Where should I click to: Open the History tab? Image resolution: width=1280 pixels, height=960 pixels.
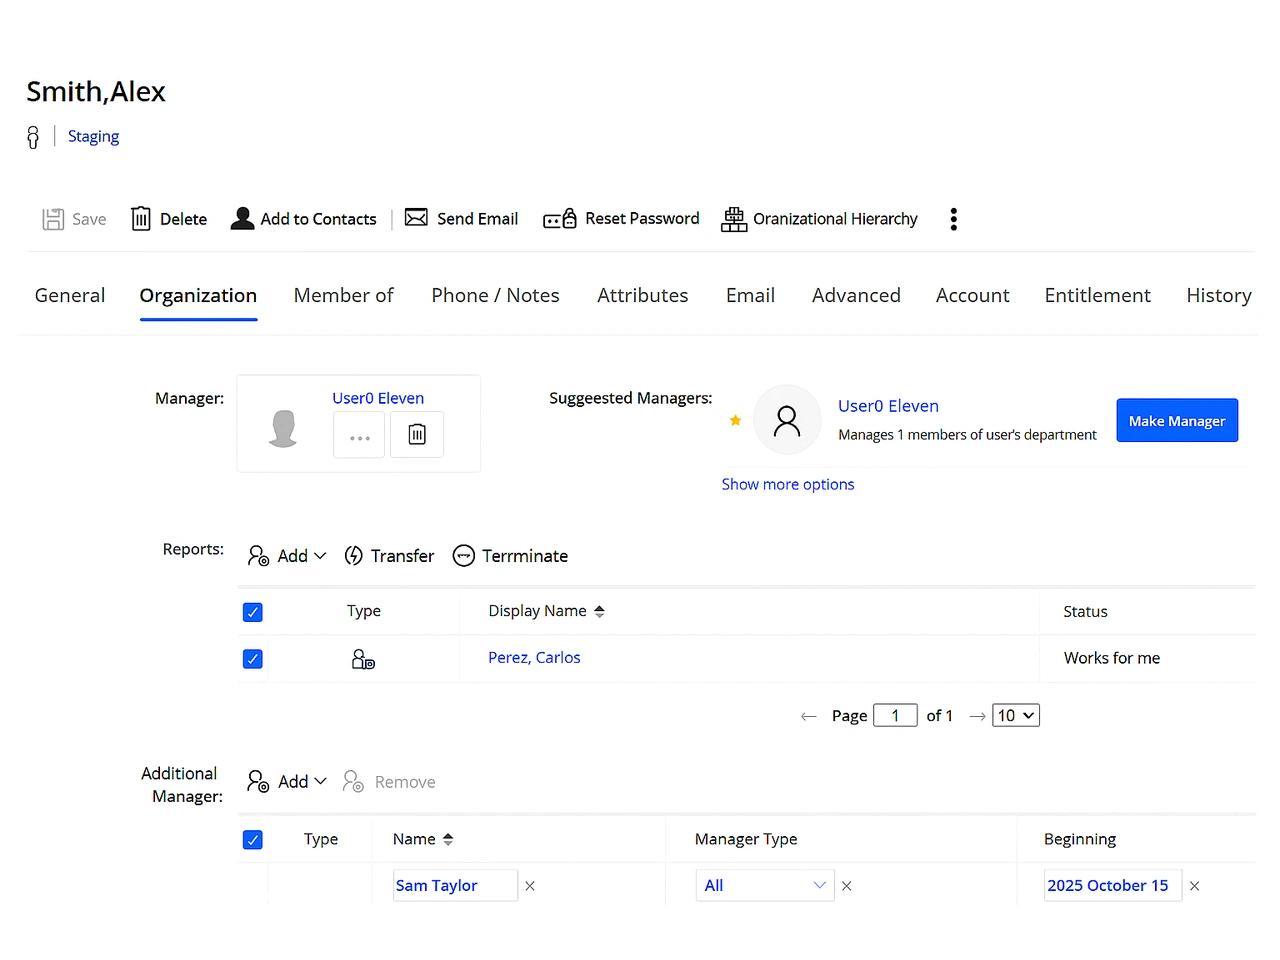pyautogui.click(x=1219, y=295)
